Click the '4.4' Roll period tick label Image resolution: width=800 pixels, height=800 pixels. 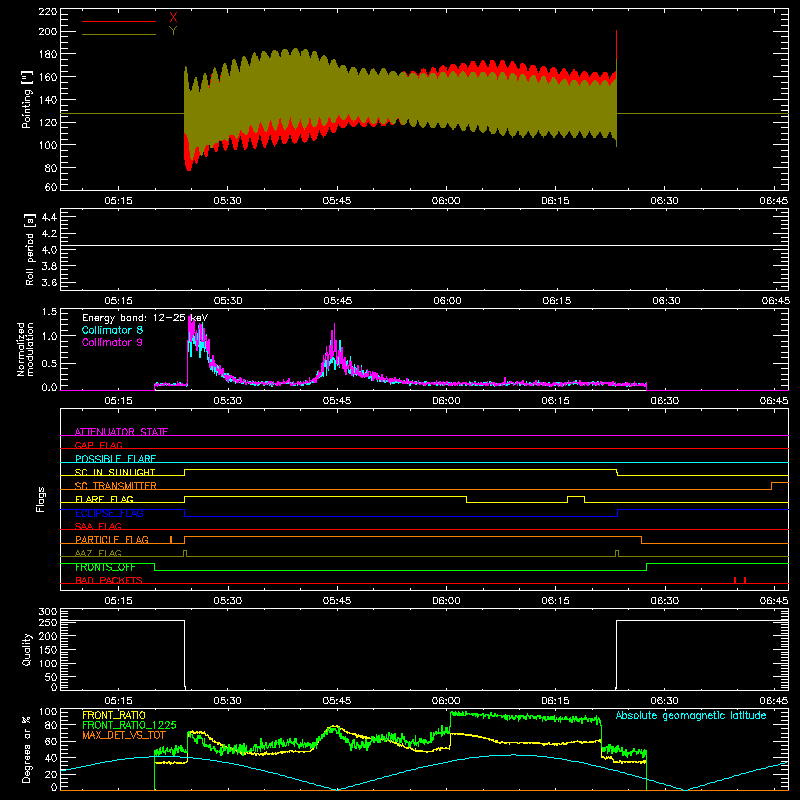pyautogui.click(x=49, y=217)
